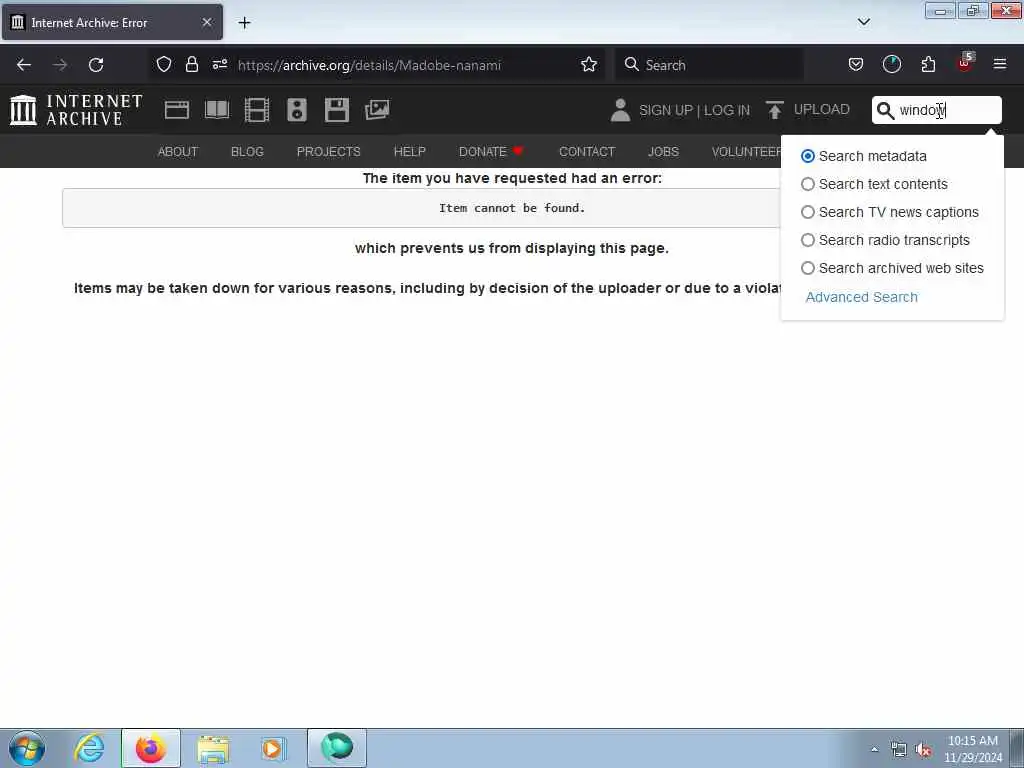Open Windows Explorer folder taskbar icon
The width and height of the screenshot is (1024, 768).
click(213, 748)
